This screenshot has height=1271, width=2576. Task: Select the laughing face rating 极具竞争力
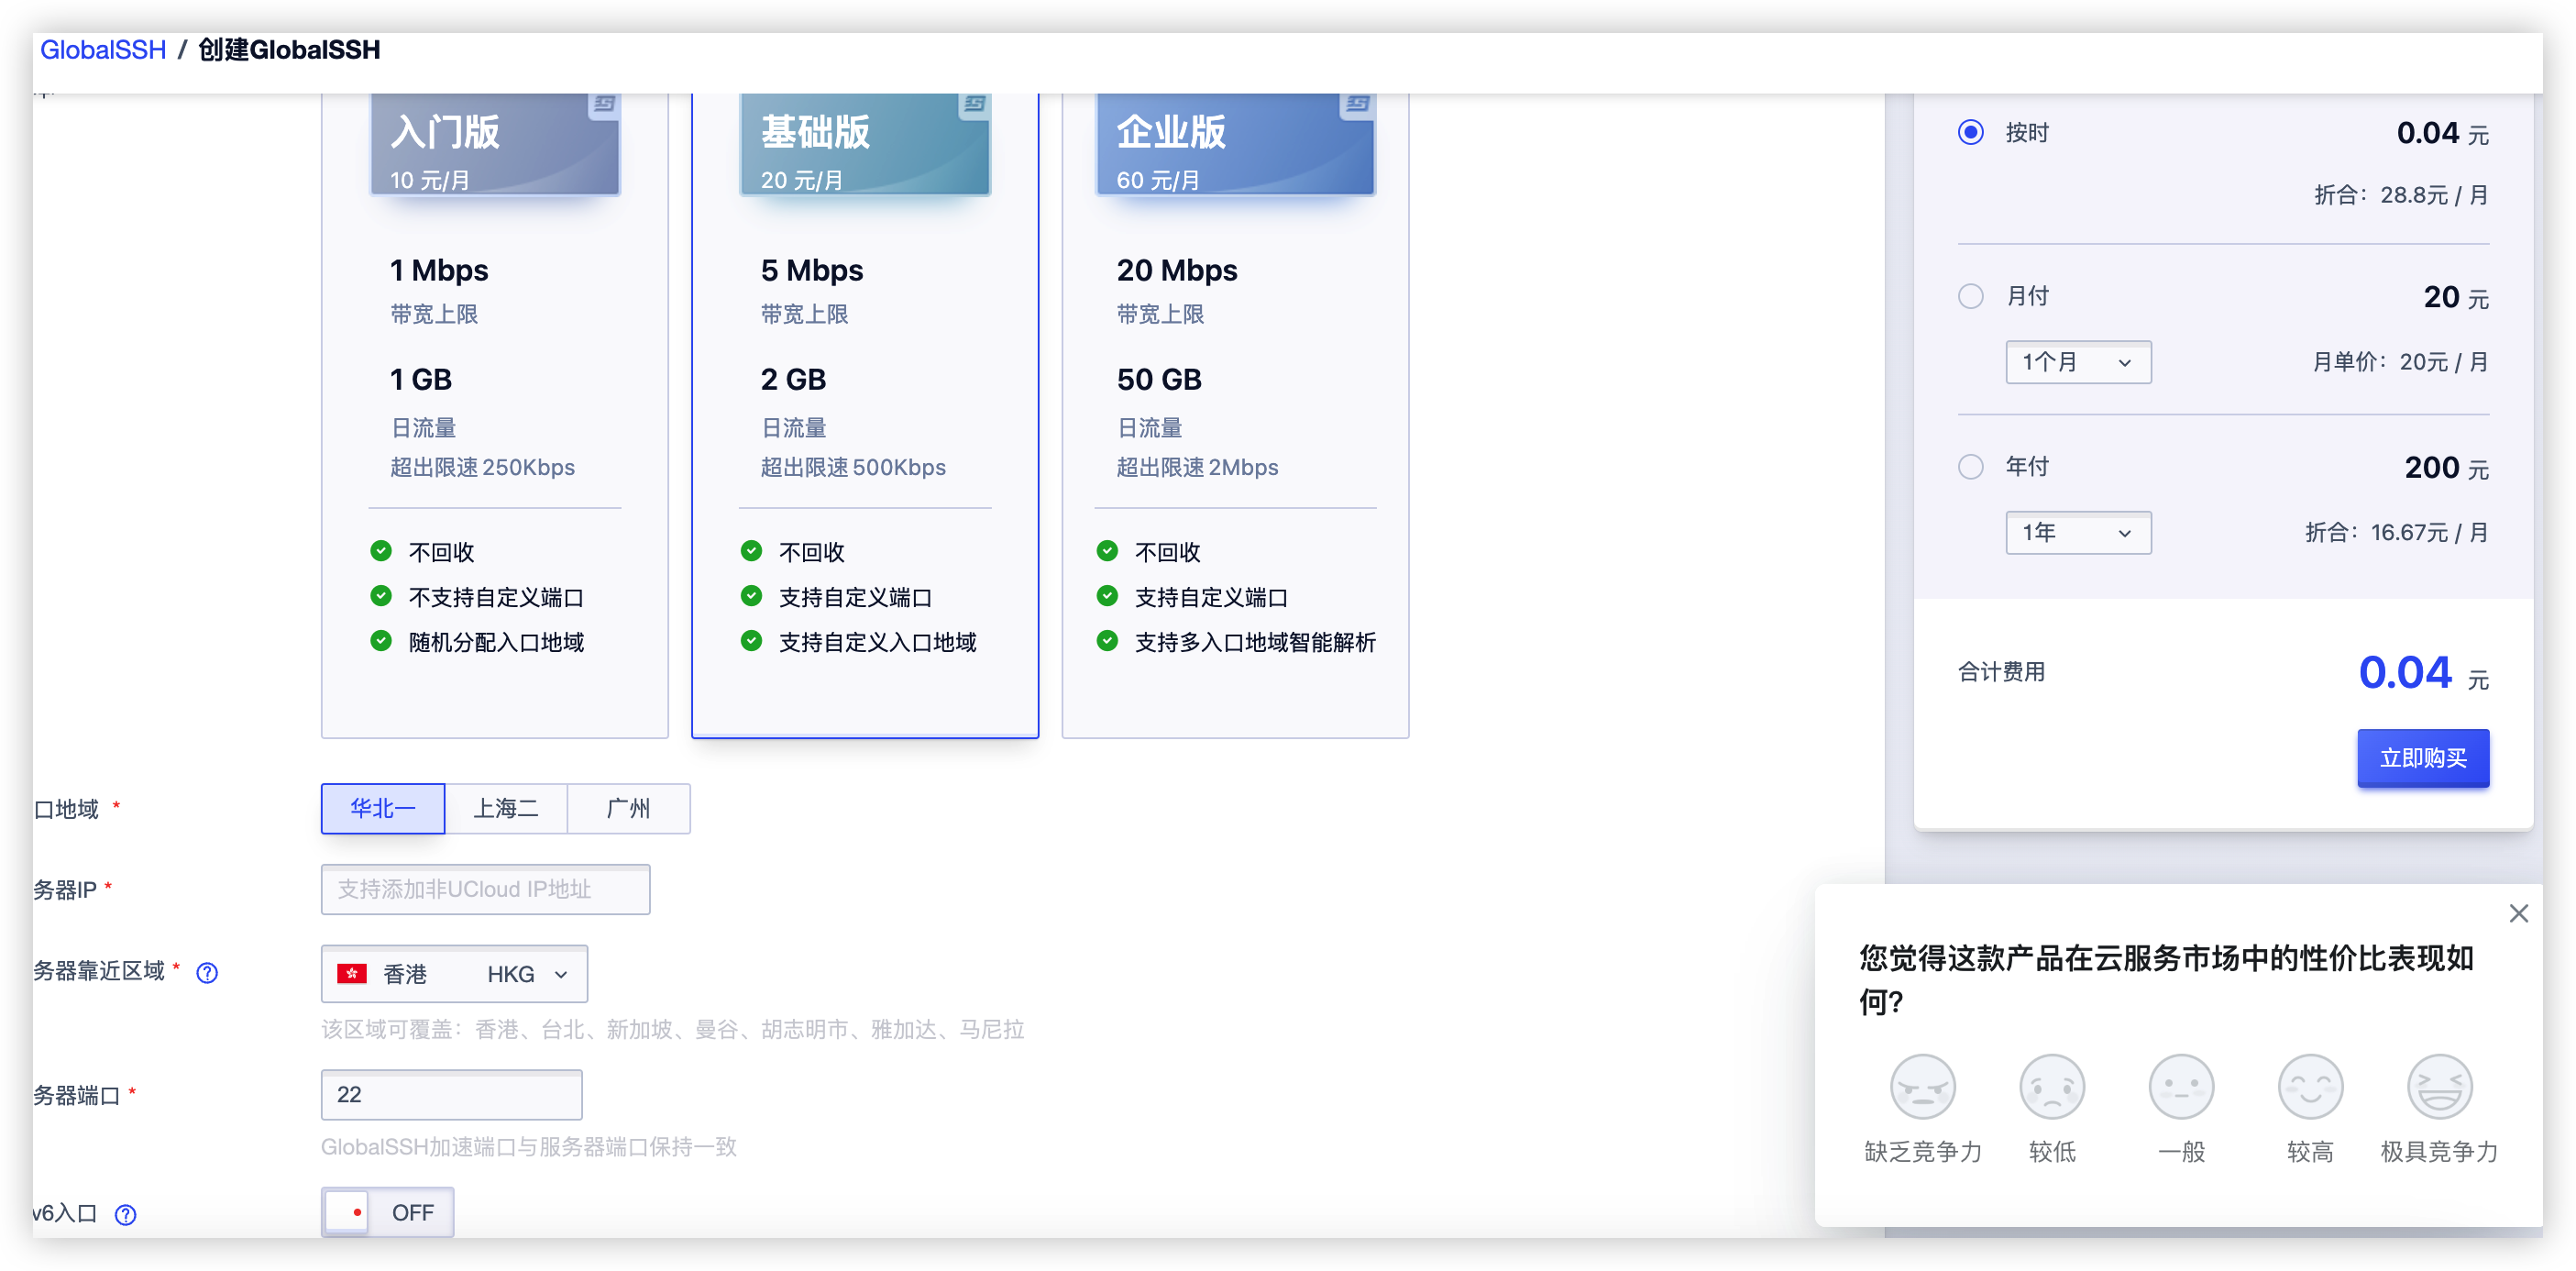point(2440,1086)
